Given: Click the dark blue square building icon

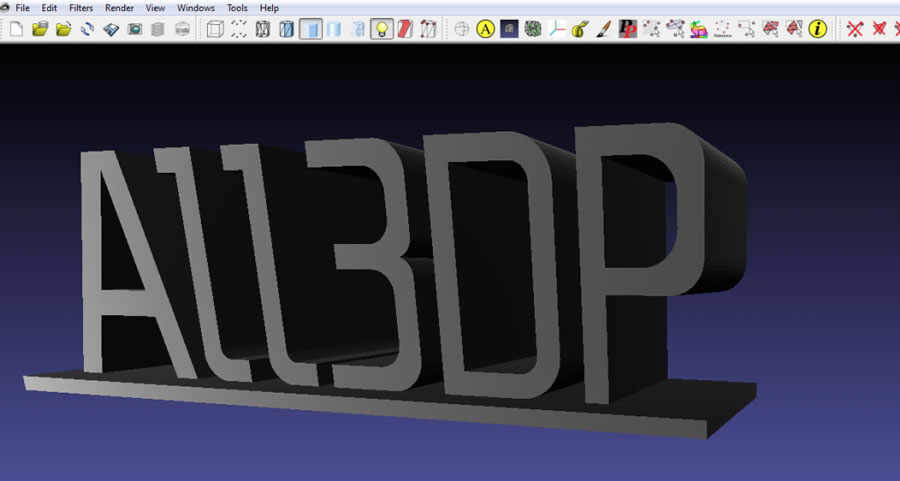Looking at the screenshot, I should (x=509, y=29).
